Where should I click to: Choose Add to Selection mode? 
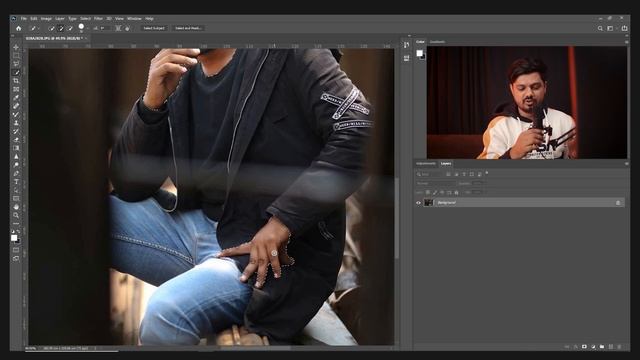click(61, 28)
